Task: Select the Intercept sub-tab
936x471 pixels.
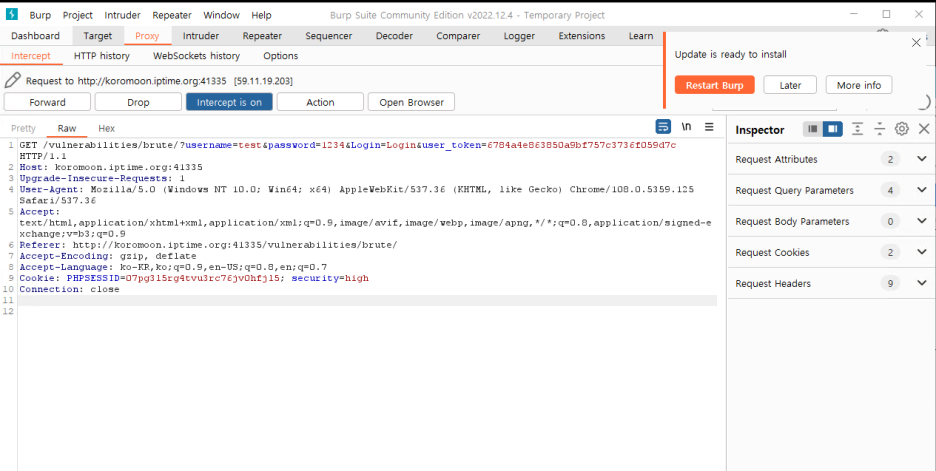Action: point(30,56)
